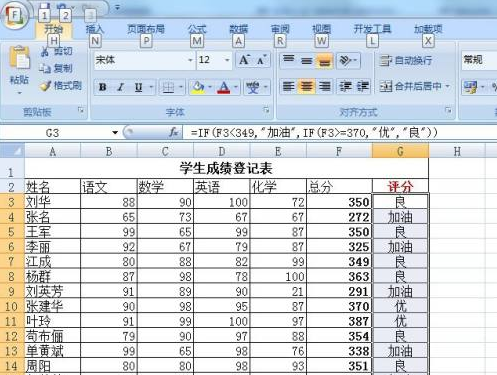Click the Cut scissors button
This screenshot has height=375, width=497.
pos(56,51)
